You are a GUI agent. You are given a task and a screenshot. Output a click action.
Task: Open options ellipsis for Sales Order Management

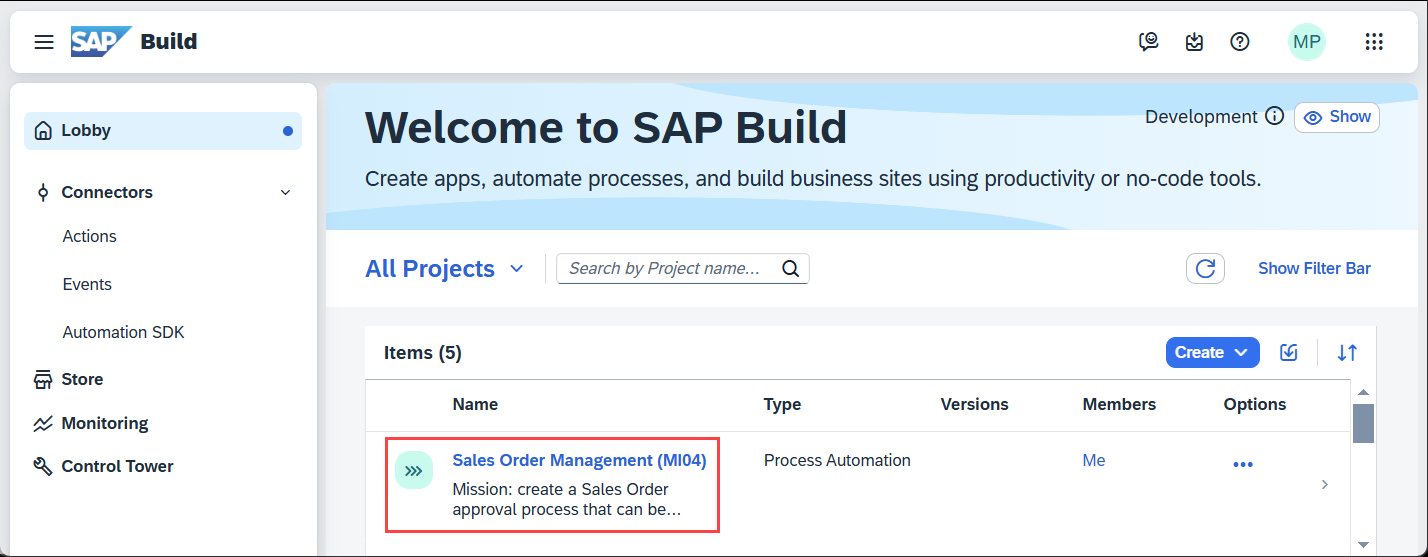[1243, 464]
